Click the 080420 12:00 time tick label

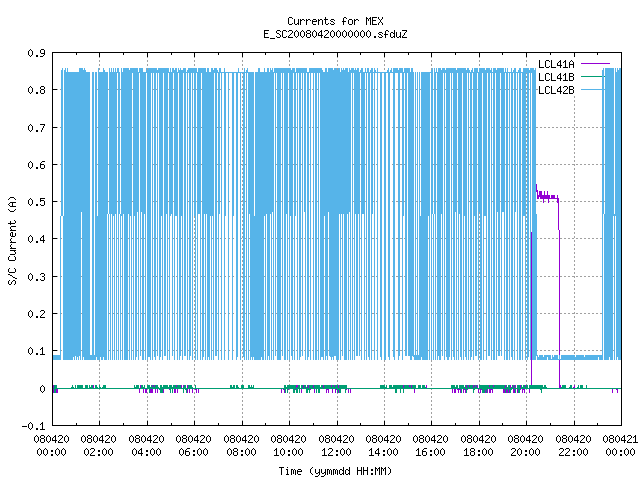pos(336,446)
